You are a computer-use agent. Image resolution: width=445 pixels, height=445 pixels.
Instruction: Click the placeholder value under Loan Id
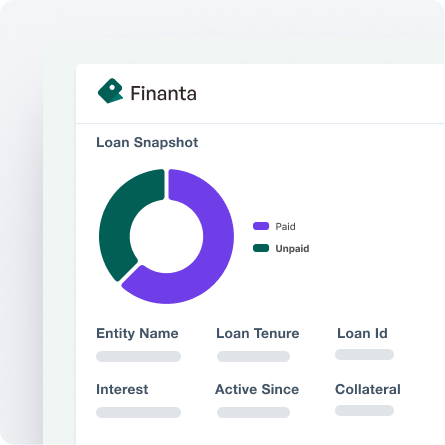coord(364,354)
